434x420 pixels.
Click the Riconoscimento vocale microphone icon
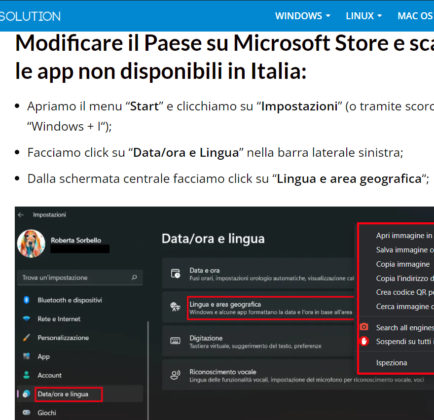(x=175, y=375)
